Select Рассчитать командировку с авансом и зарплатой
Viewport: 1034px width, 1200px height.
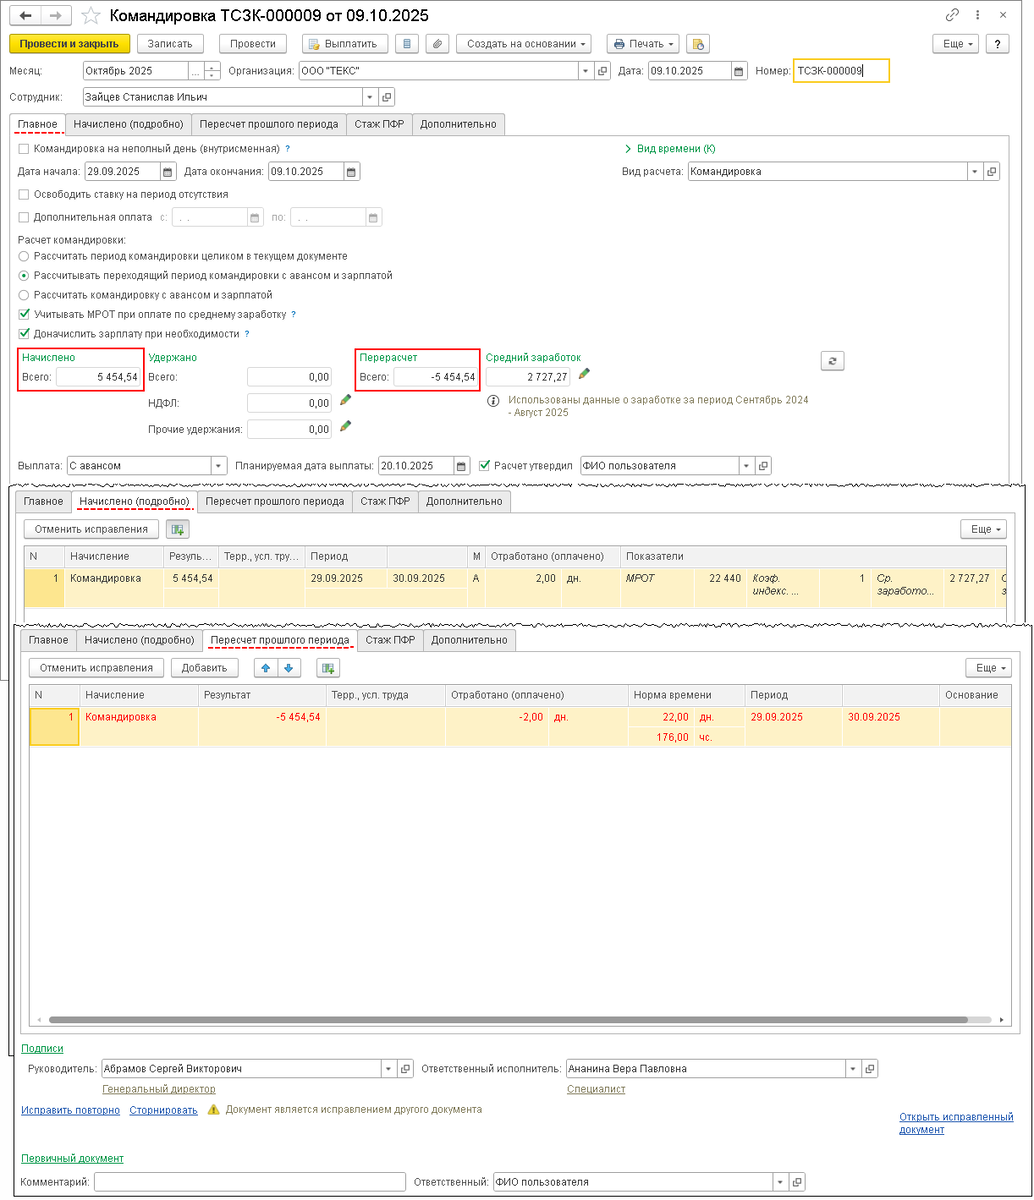24,295
